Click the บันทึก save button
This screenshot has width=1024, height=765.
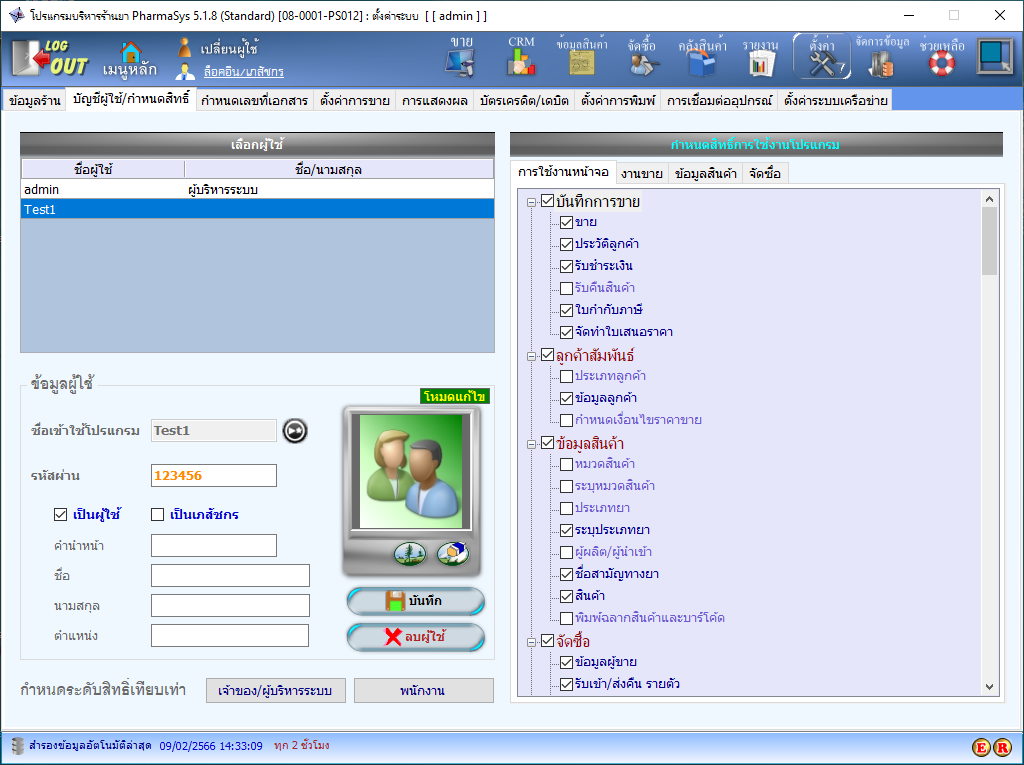tap(415, 601)
